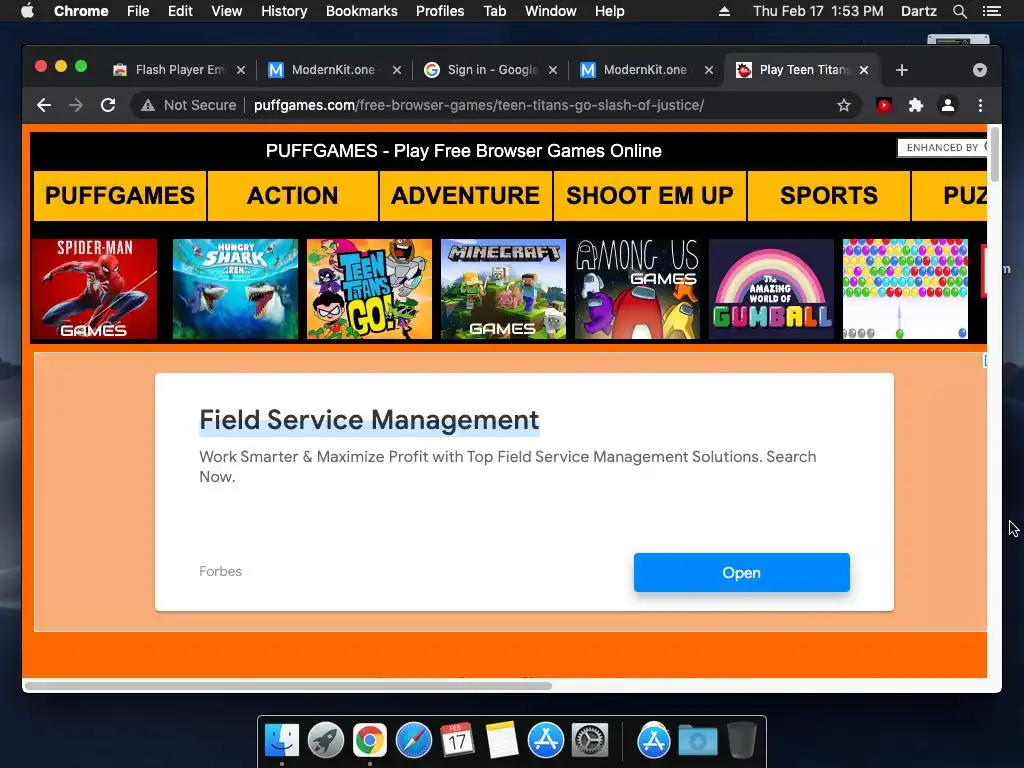Viewport: 1024px width, 768px height.
Task: Open Calendar from the Dock
Action: pyautogui.click(x=457, y=741)
